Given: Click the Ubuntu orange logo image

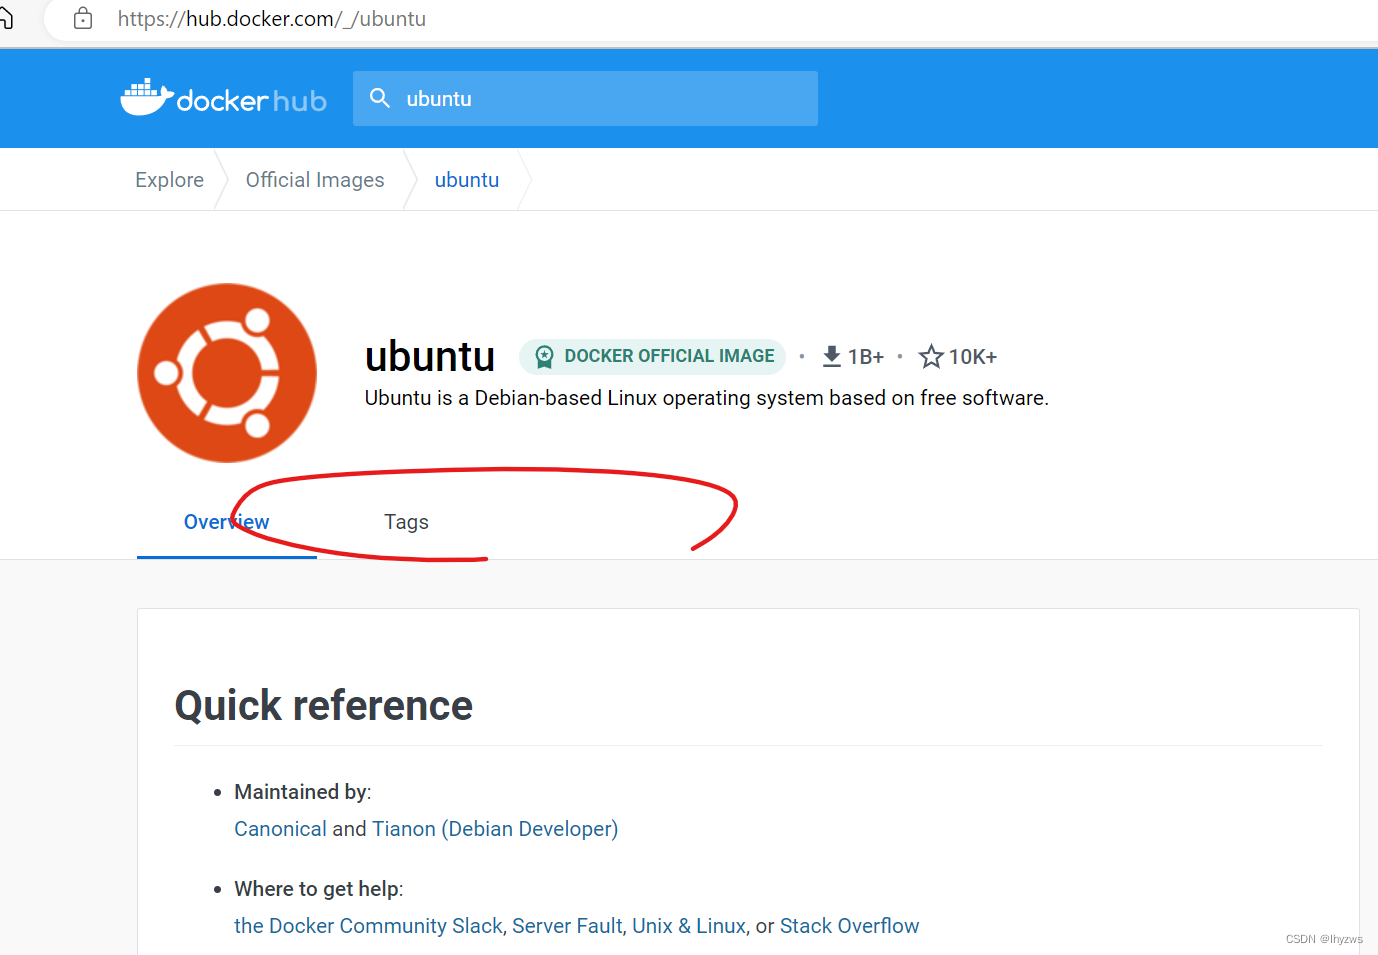Looking at the screenshot, I should pyautogui.click(x=227, y=373).
